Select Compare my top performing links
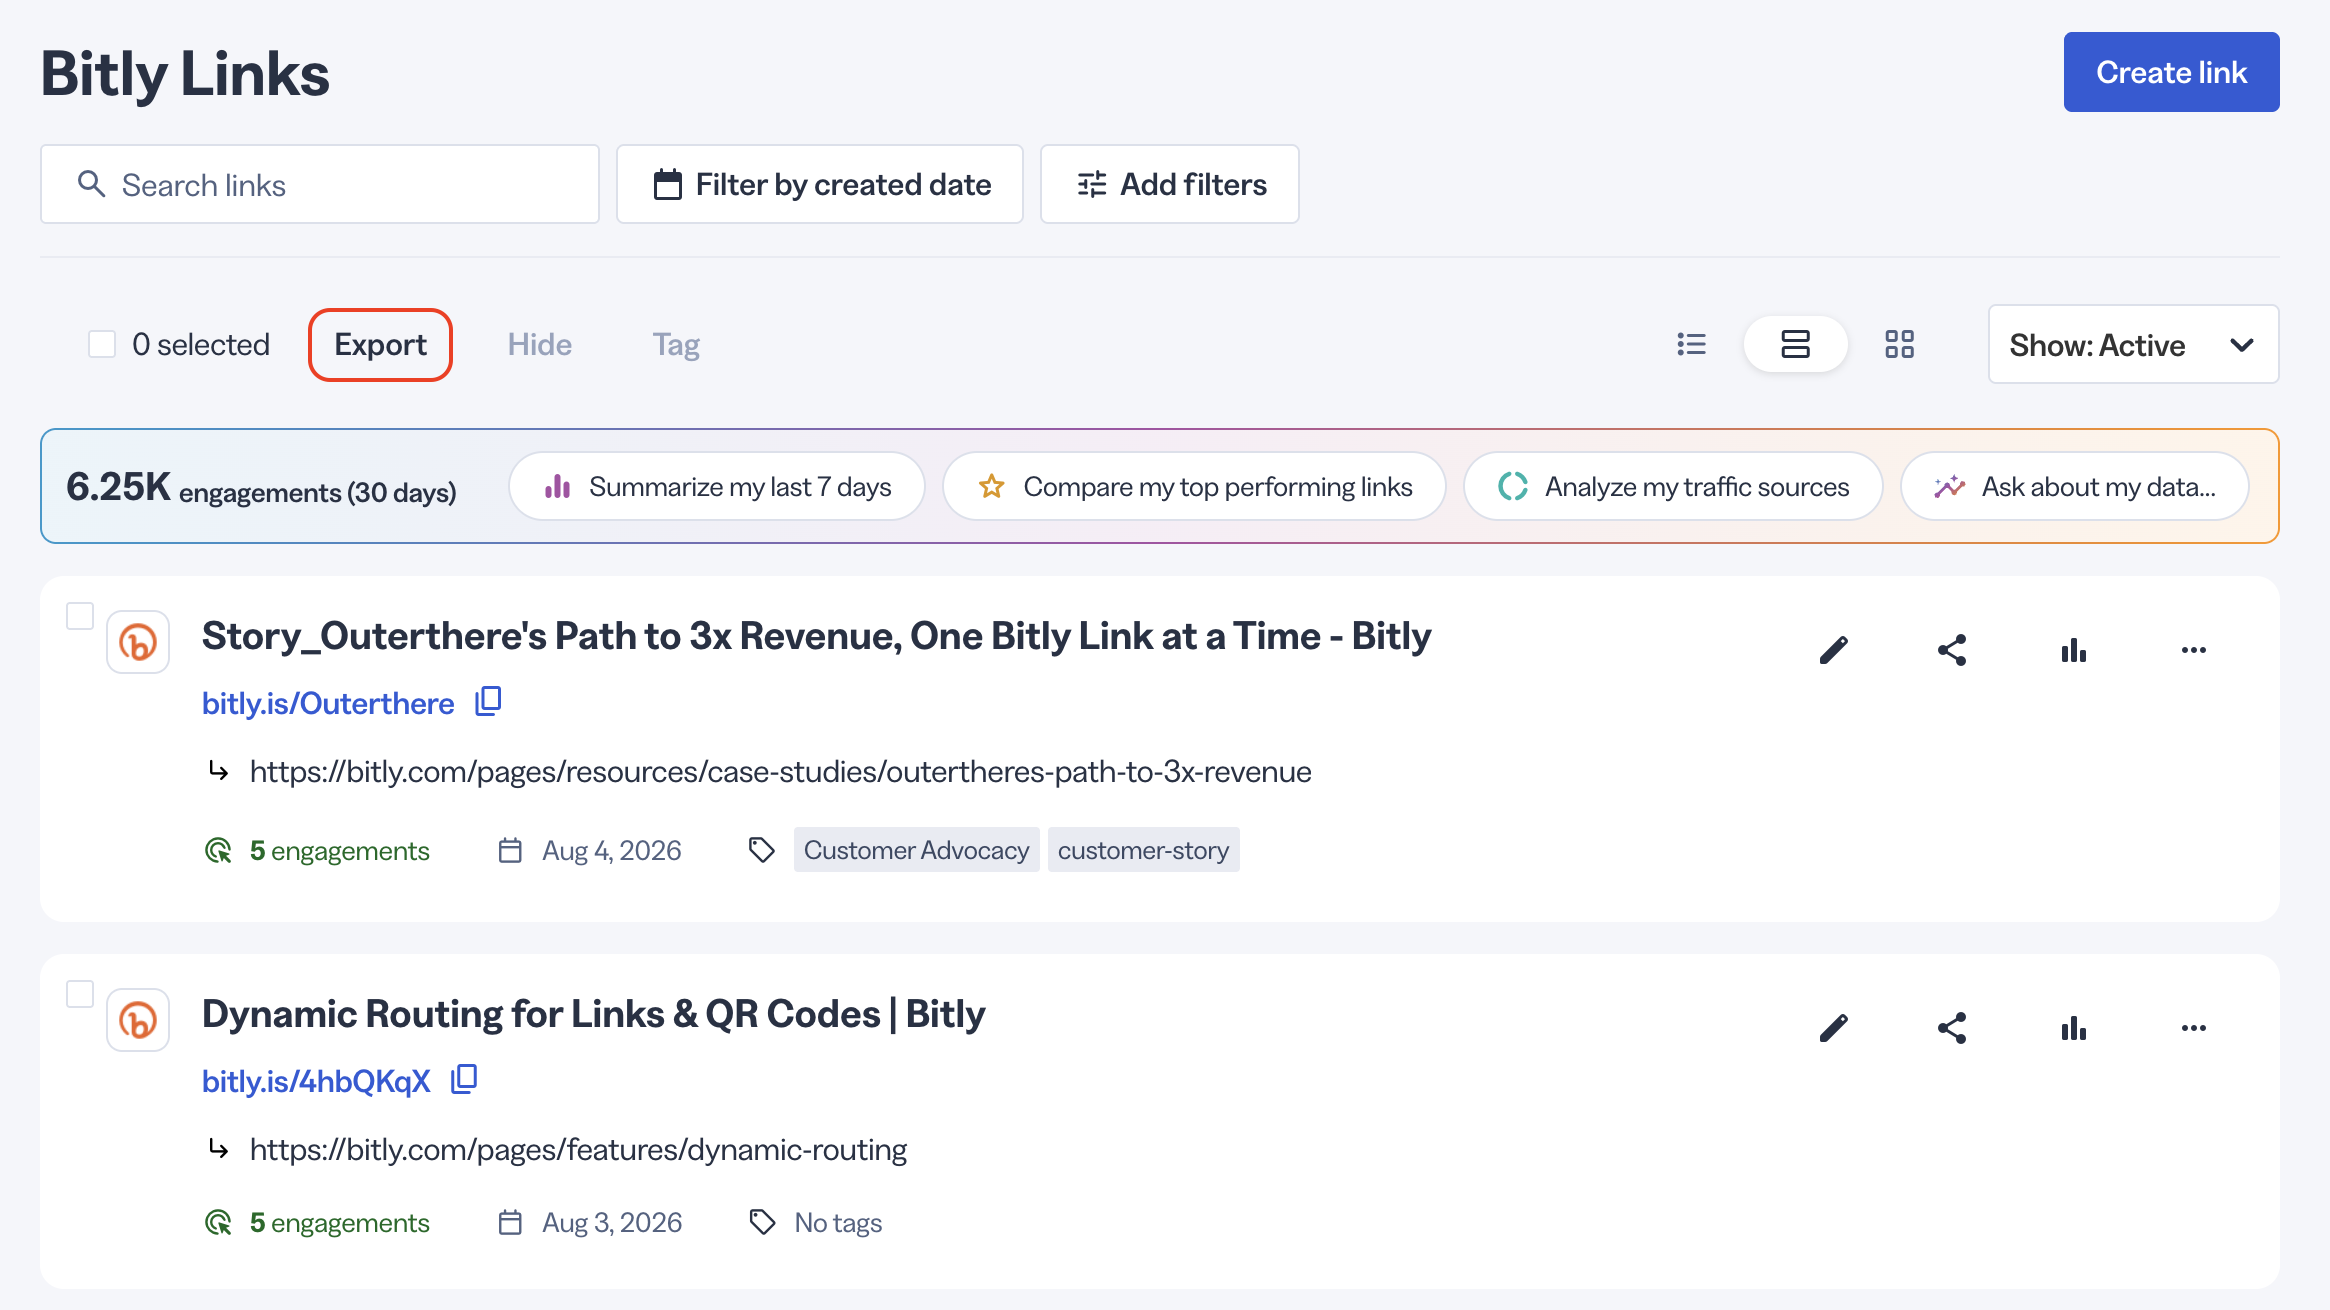Image resolution: width=2330 pixels, height=1310 pixels. click(x=1194, y=486)
